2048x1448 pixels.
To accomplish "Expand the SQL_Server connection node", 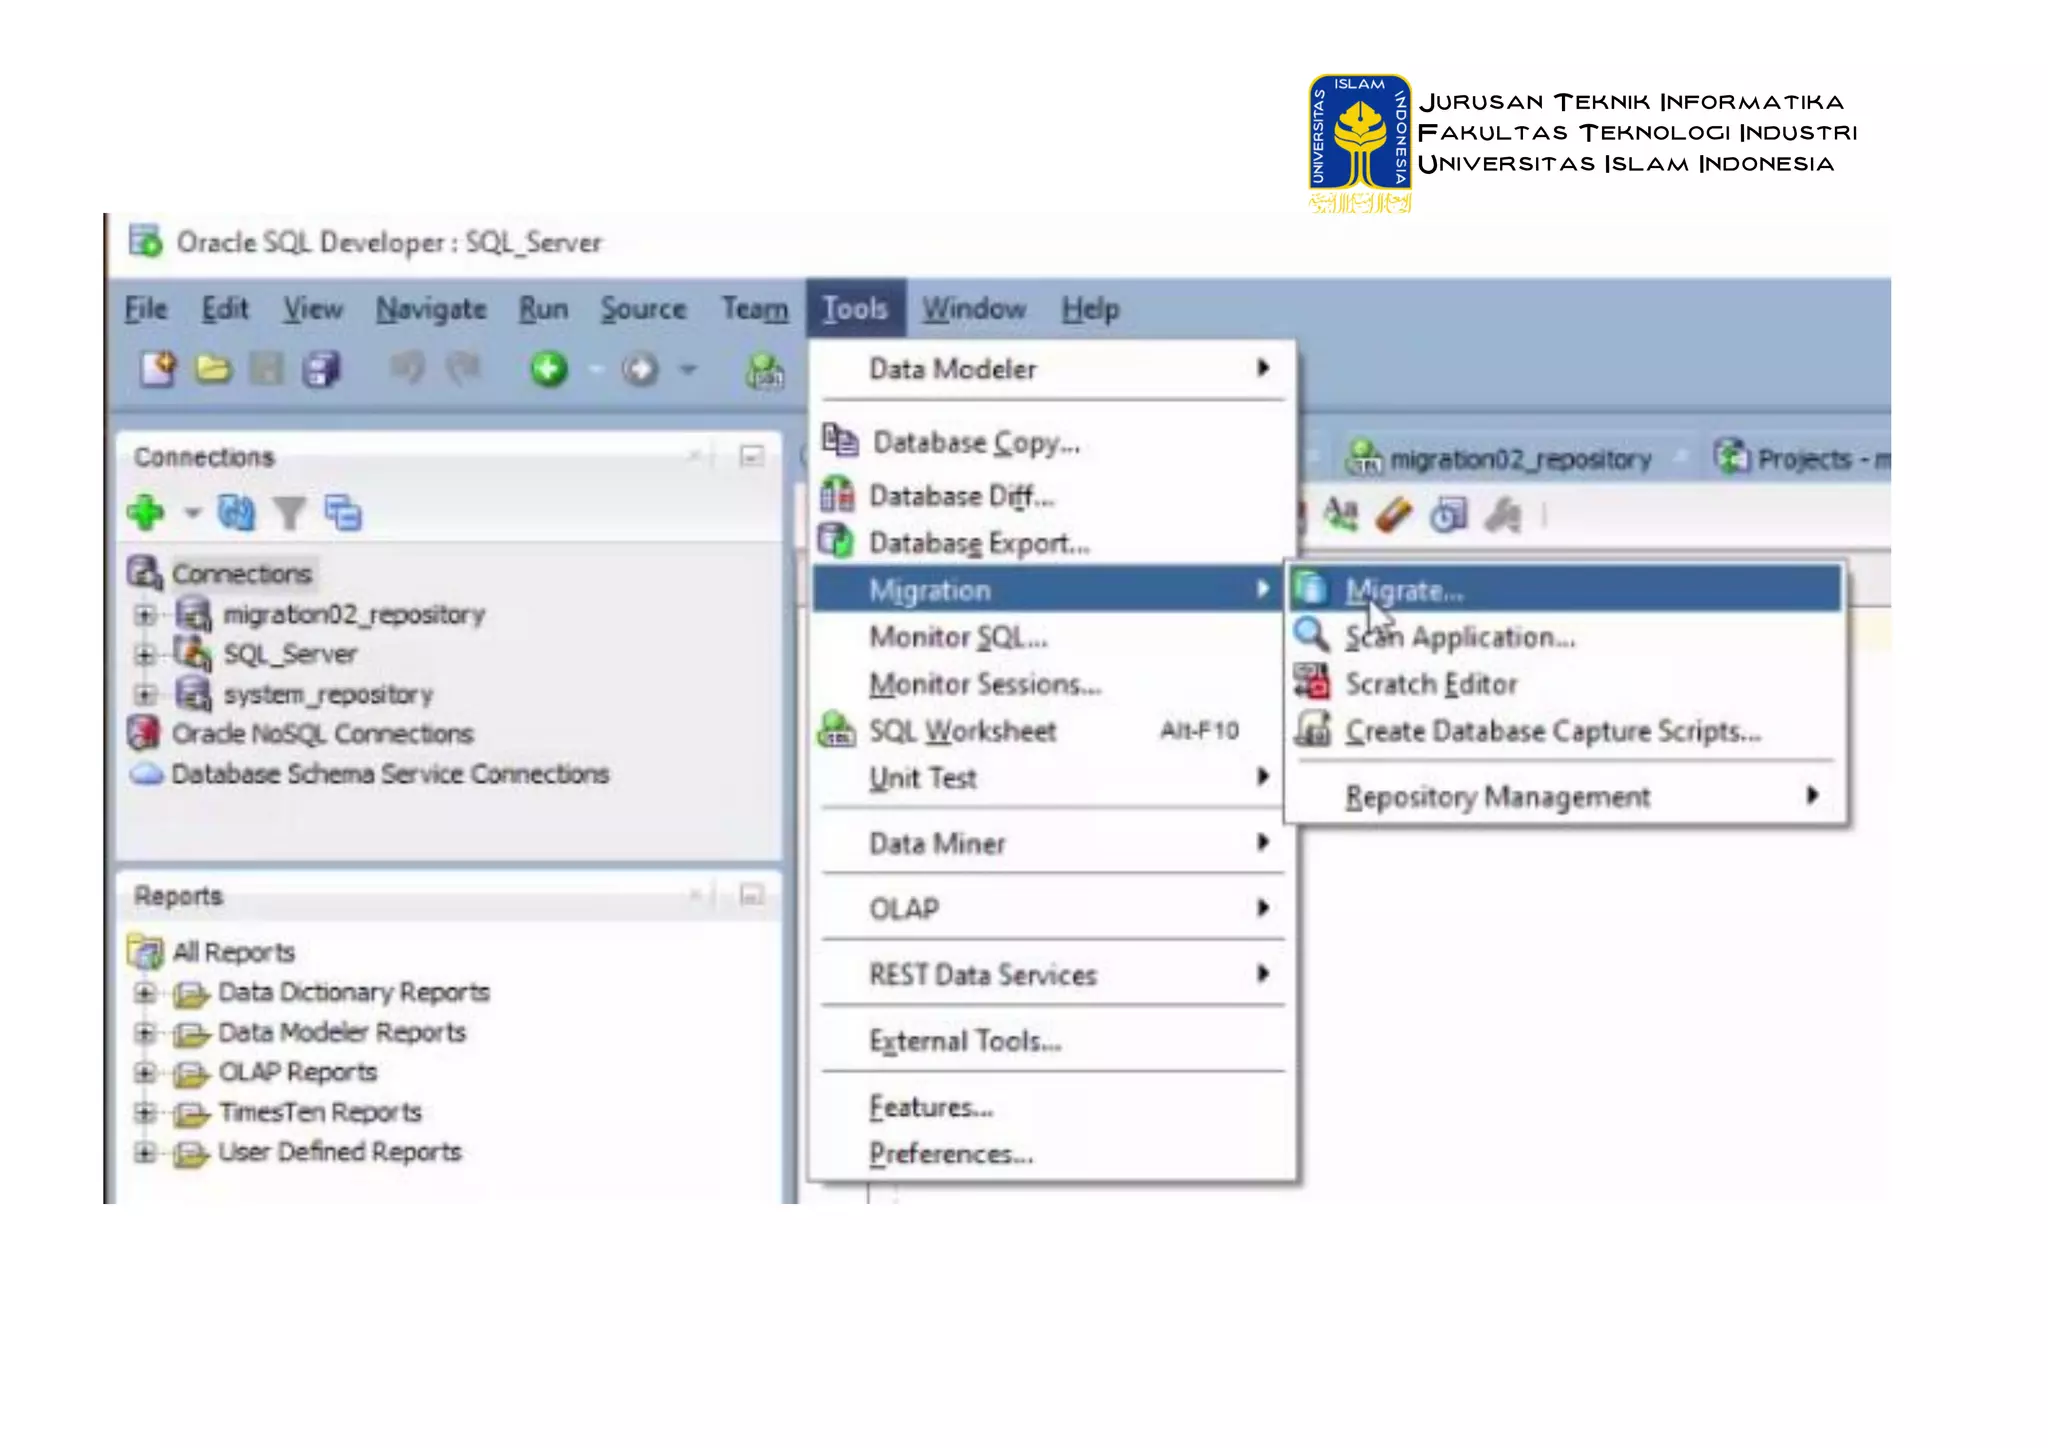I will tap(145, 654).
